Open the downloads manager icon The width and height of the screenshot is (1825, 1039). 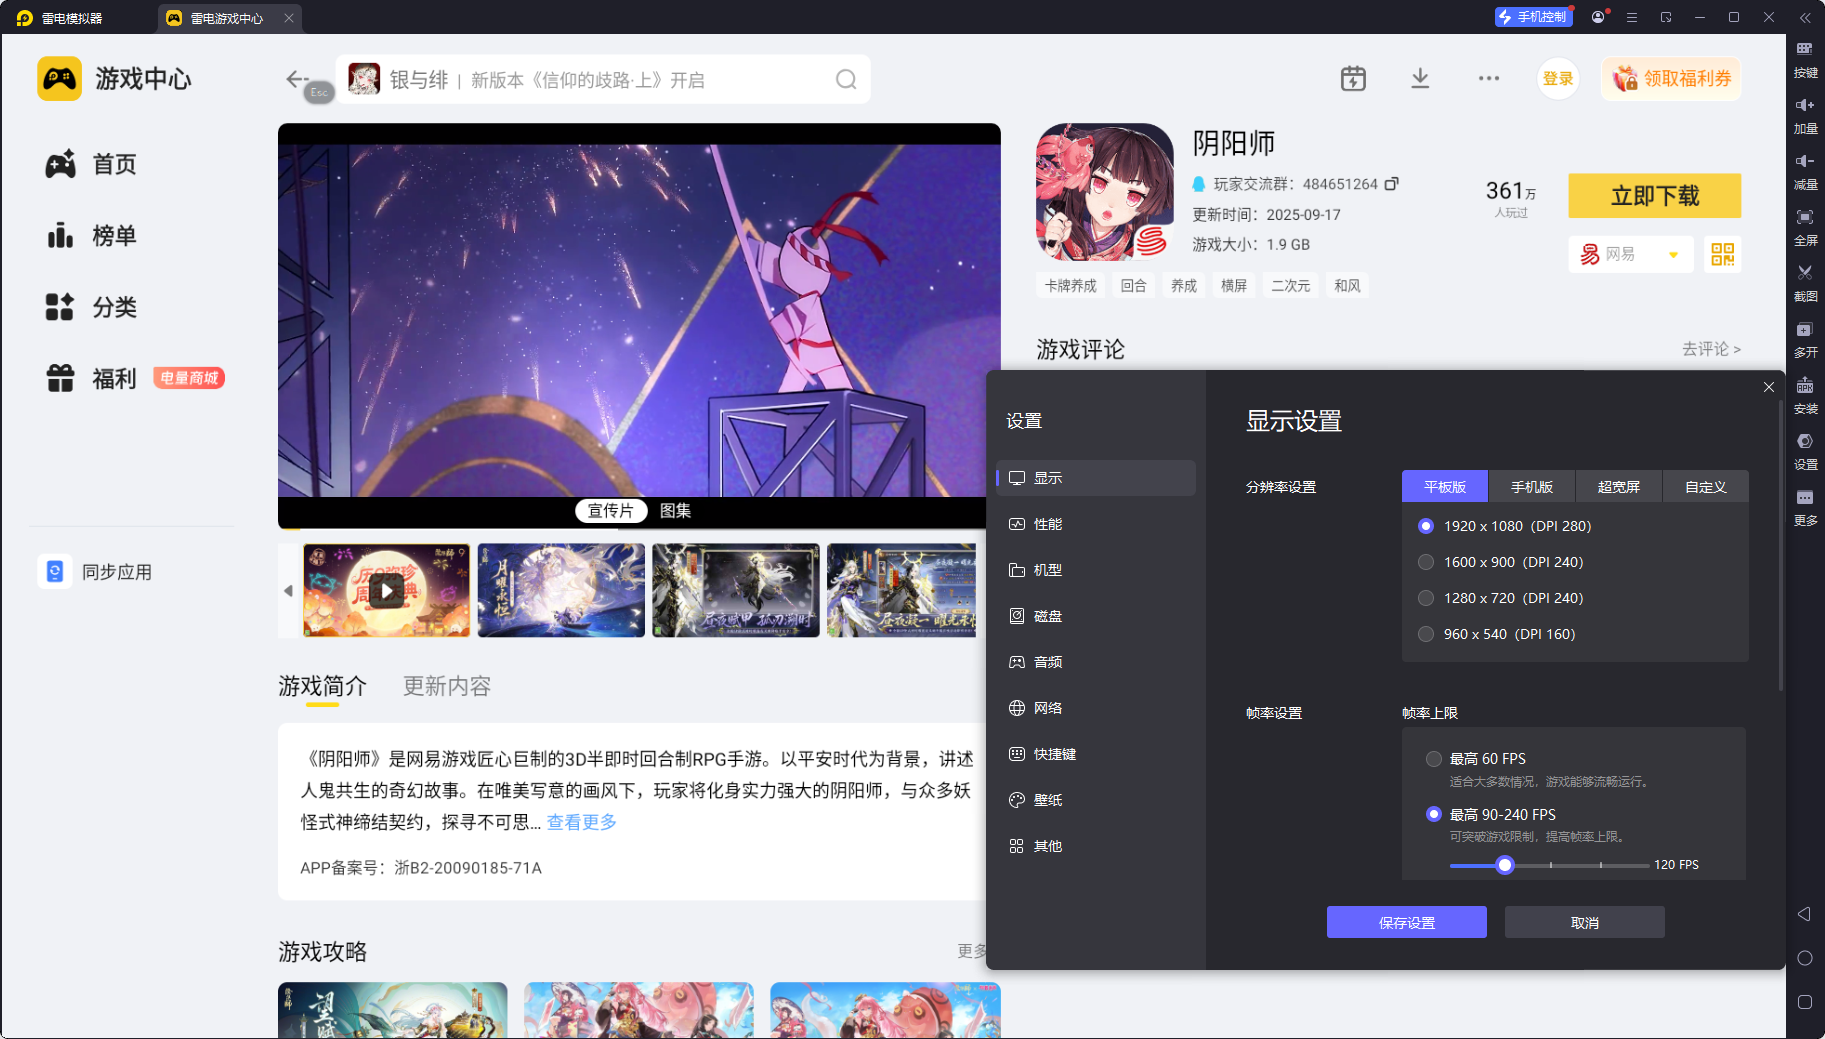(x=1420, y=78)
